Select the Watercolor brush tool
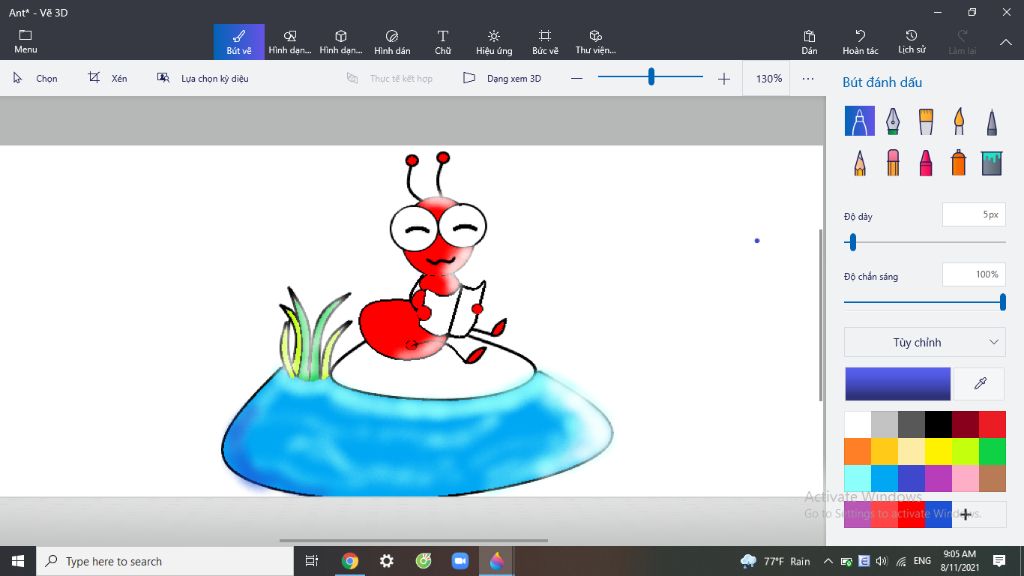 click(958, 121)
